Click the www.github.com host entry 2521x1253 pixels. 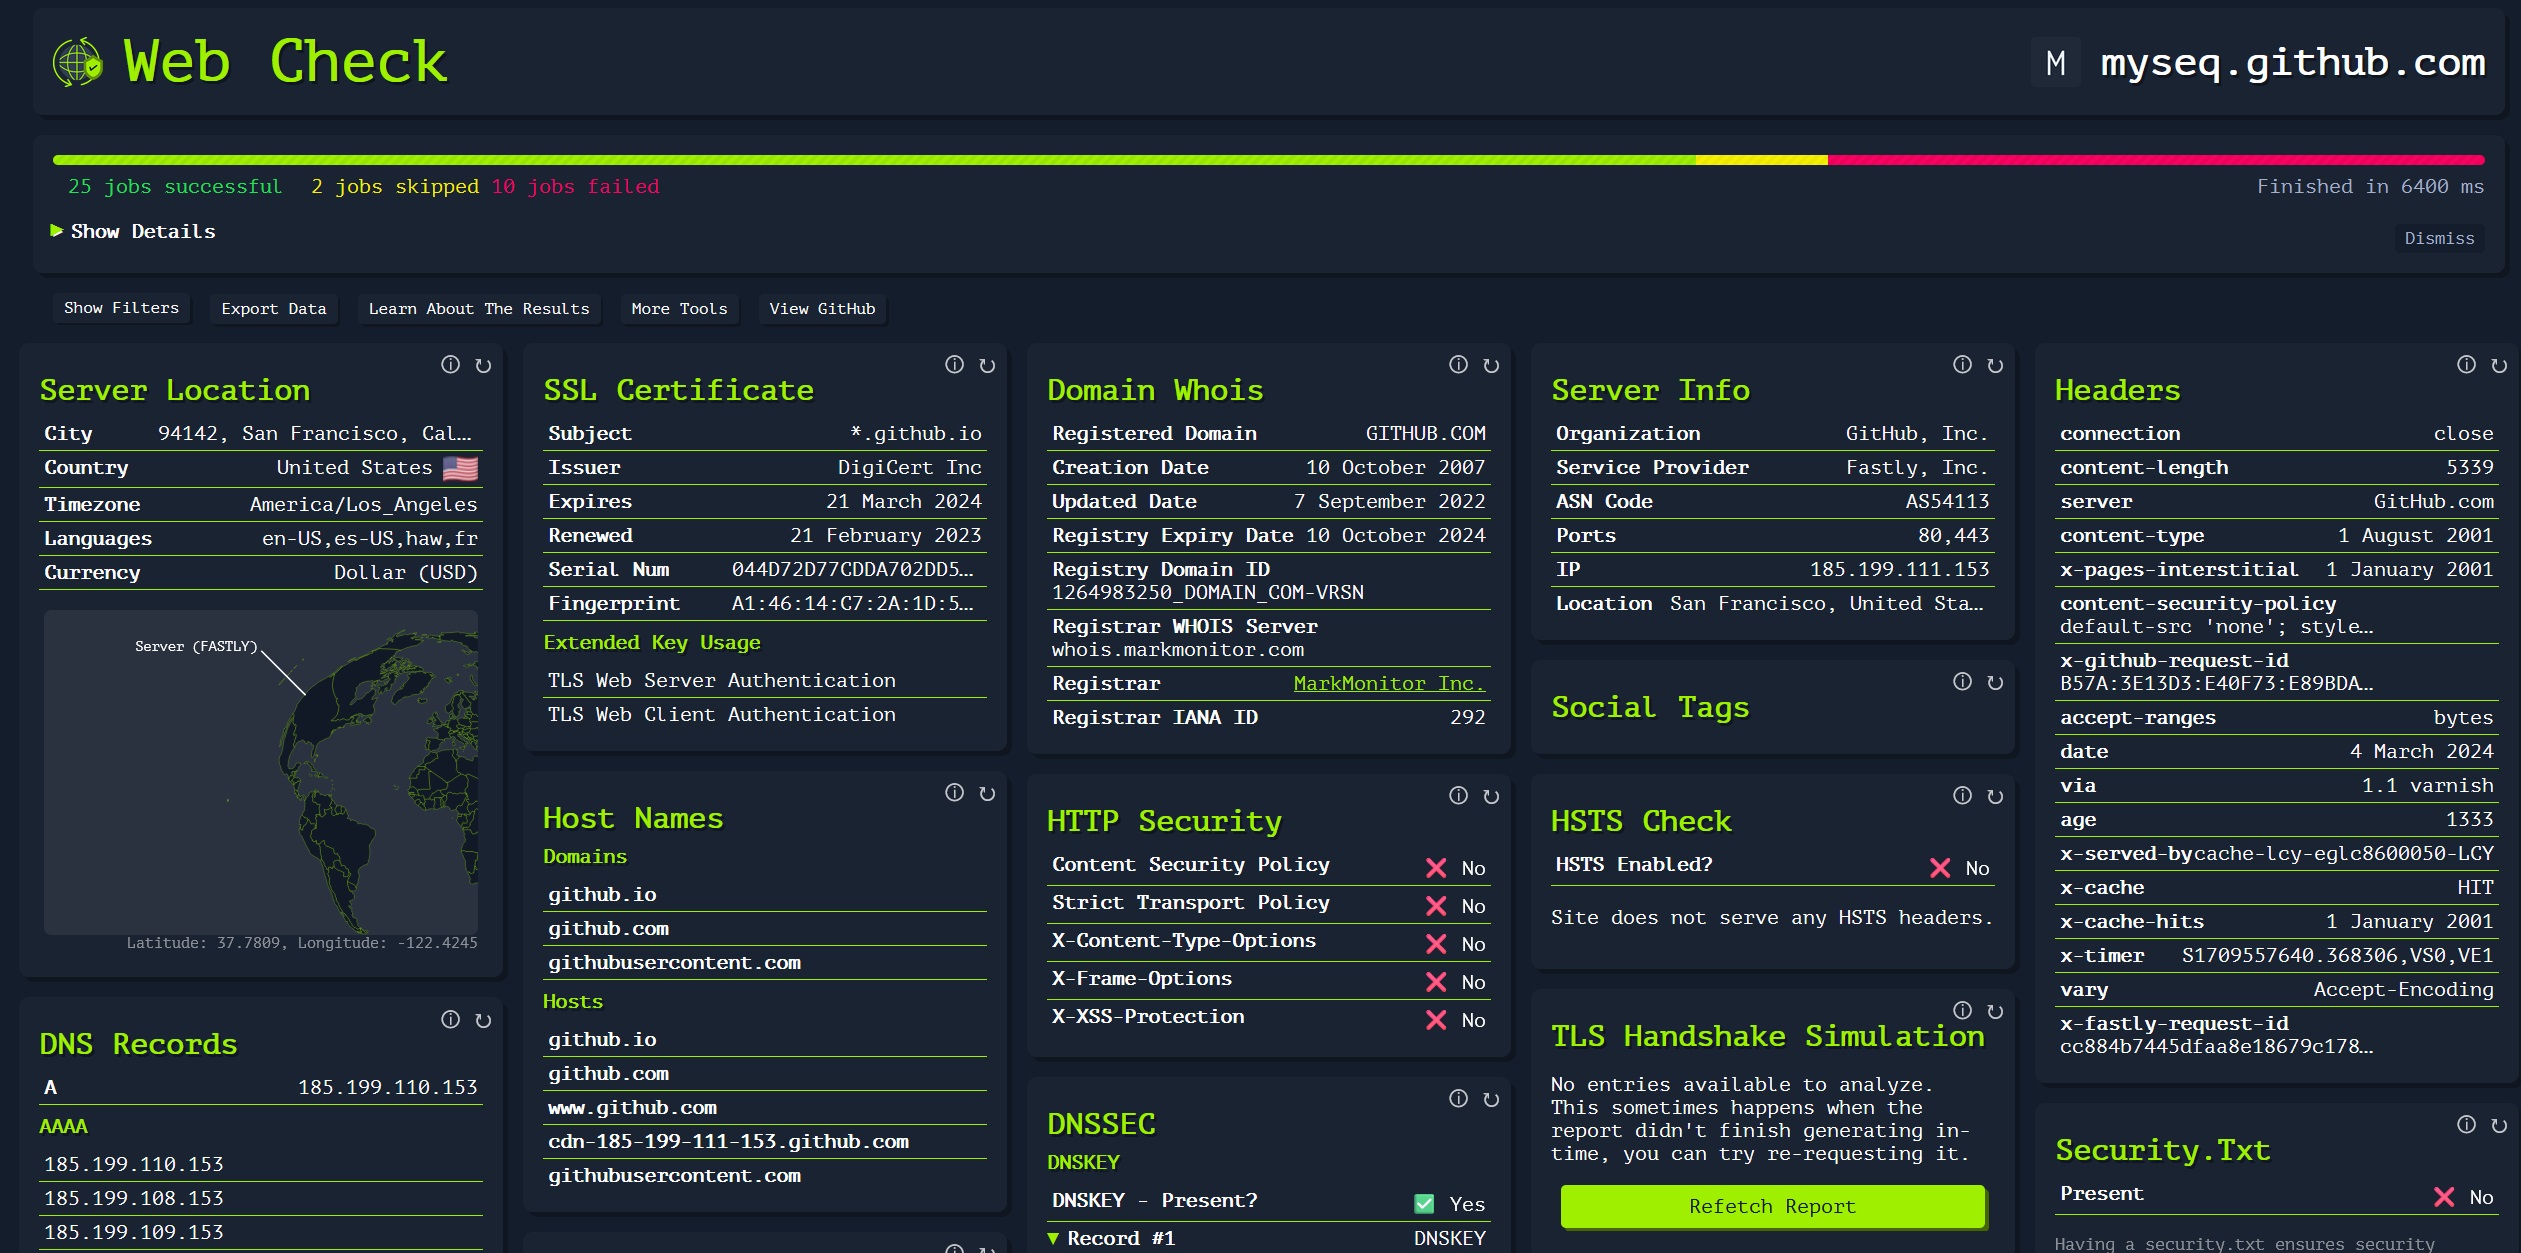click(x=632, y=1107)
